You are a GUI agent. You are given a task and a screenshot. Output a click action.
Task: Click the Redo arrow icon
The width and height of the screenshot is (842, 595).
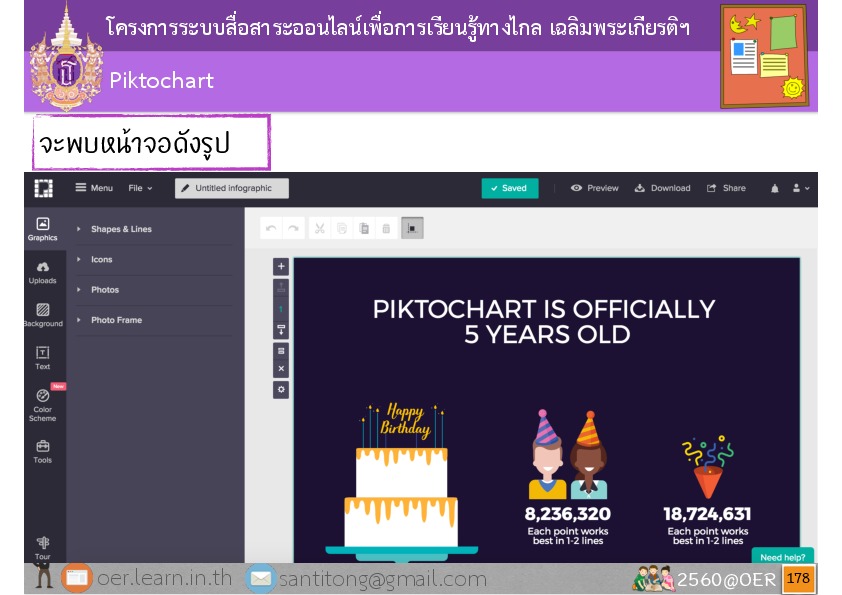(293, 228)
